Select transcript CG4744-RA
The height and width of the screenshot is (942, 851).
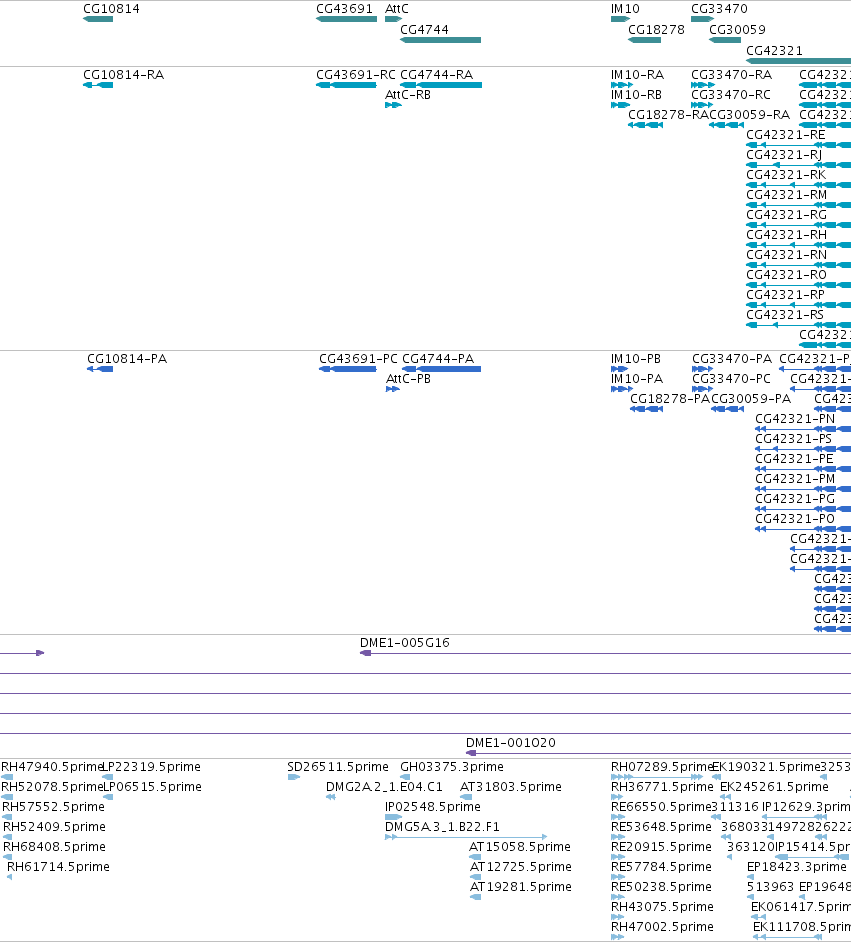(x=437, y=75)
